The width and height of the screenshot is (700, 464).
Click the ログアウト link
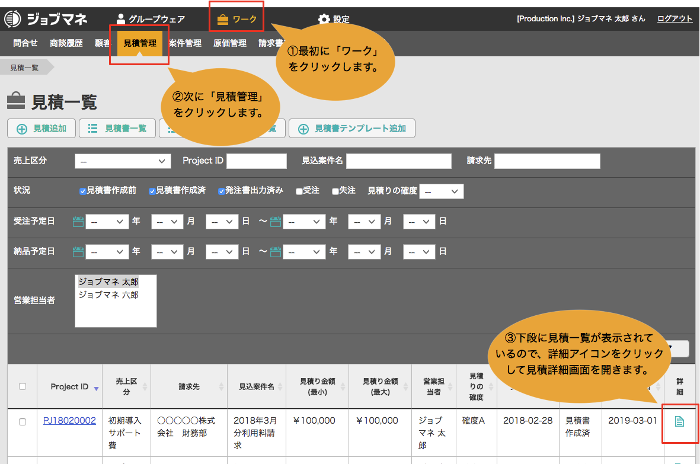tap(675, 19)
